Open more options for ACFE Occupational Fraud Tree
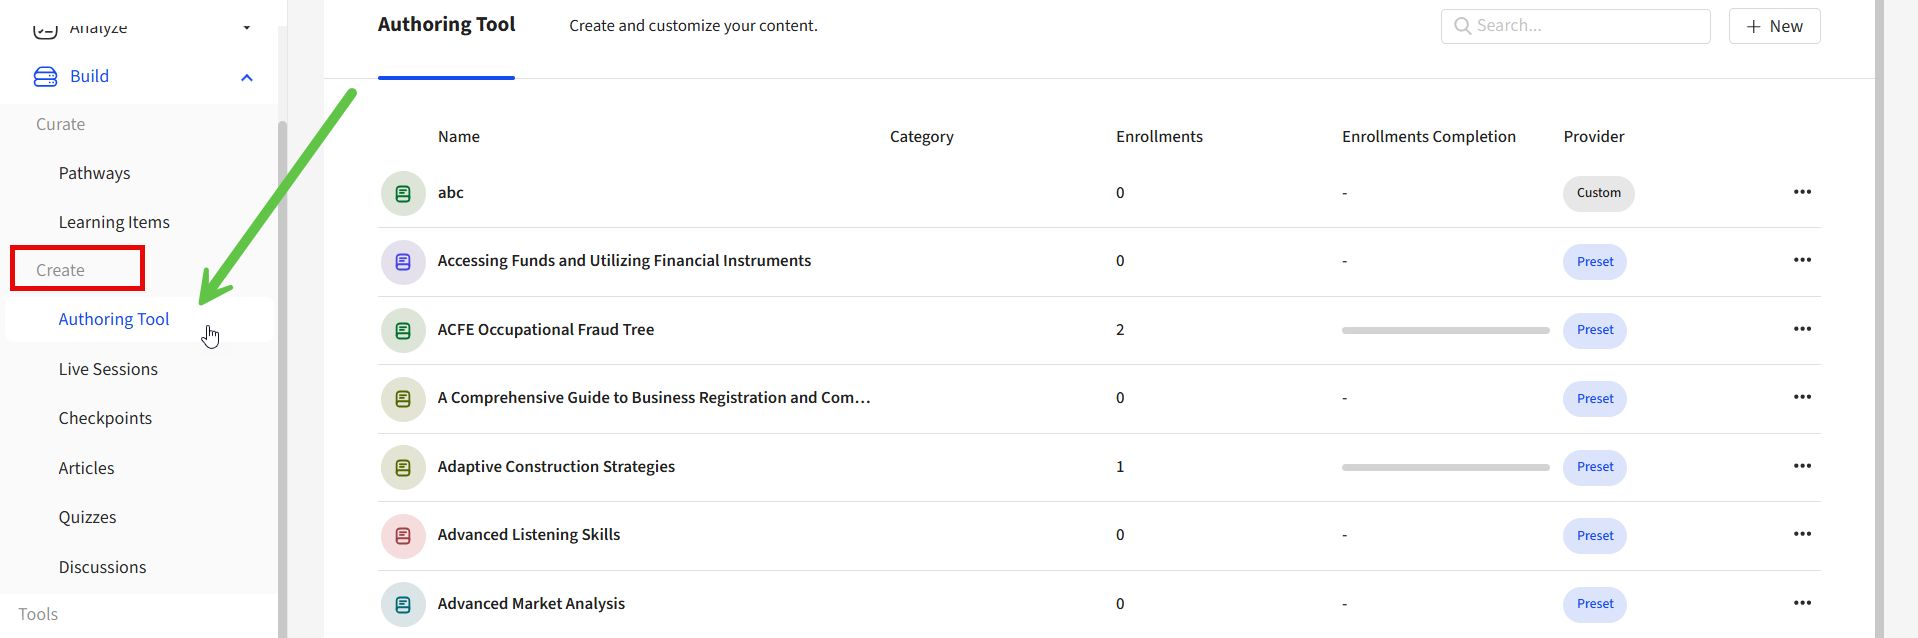 click(x=1802, y=329)
